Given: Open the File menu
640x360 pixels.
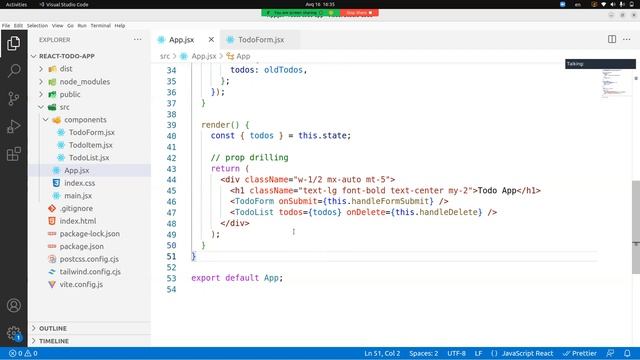Looking at the screenshot, I should 6,25.
